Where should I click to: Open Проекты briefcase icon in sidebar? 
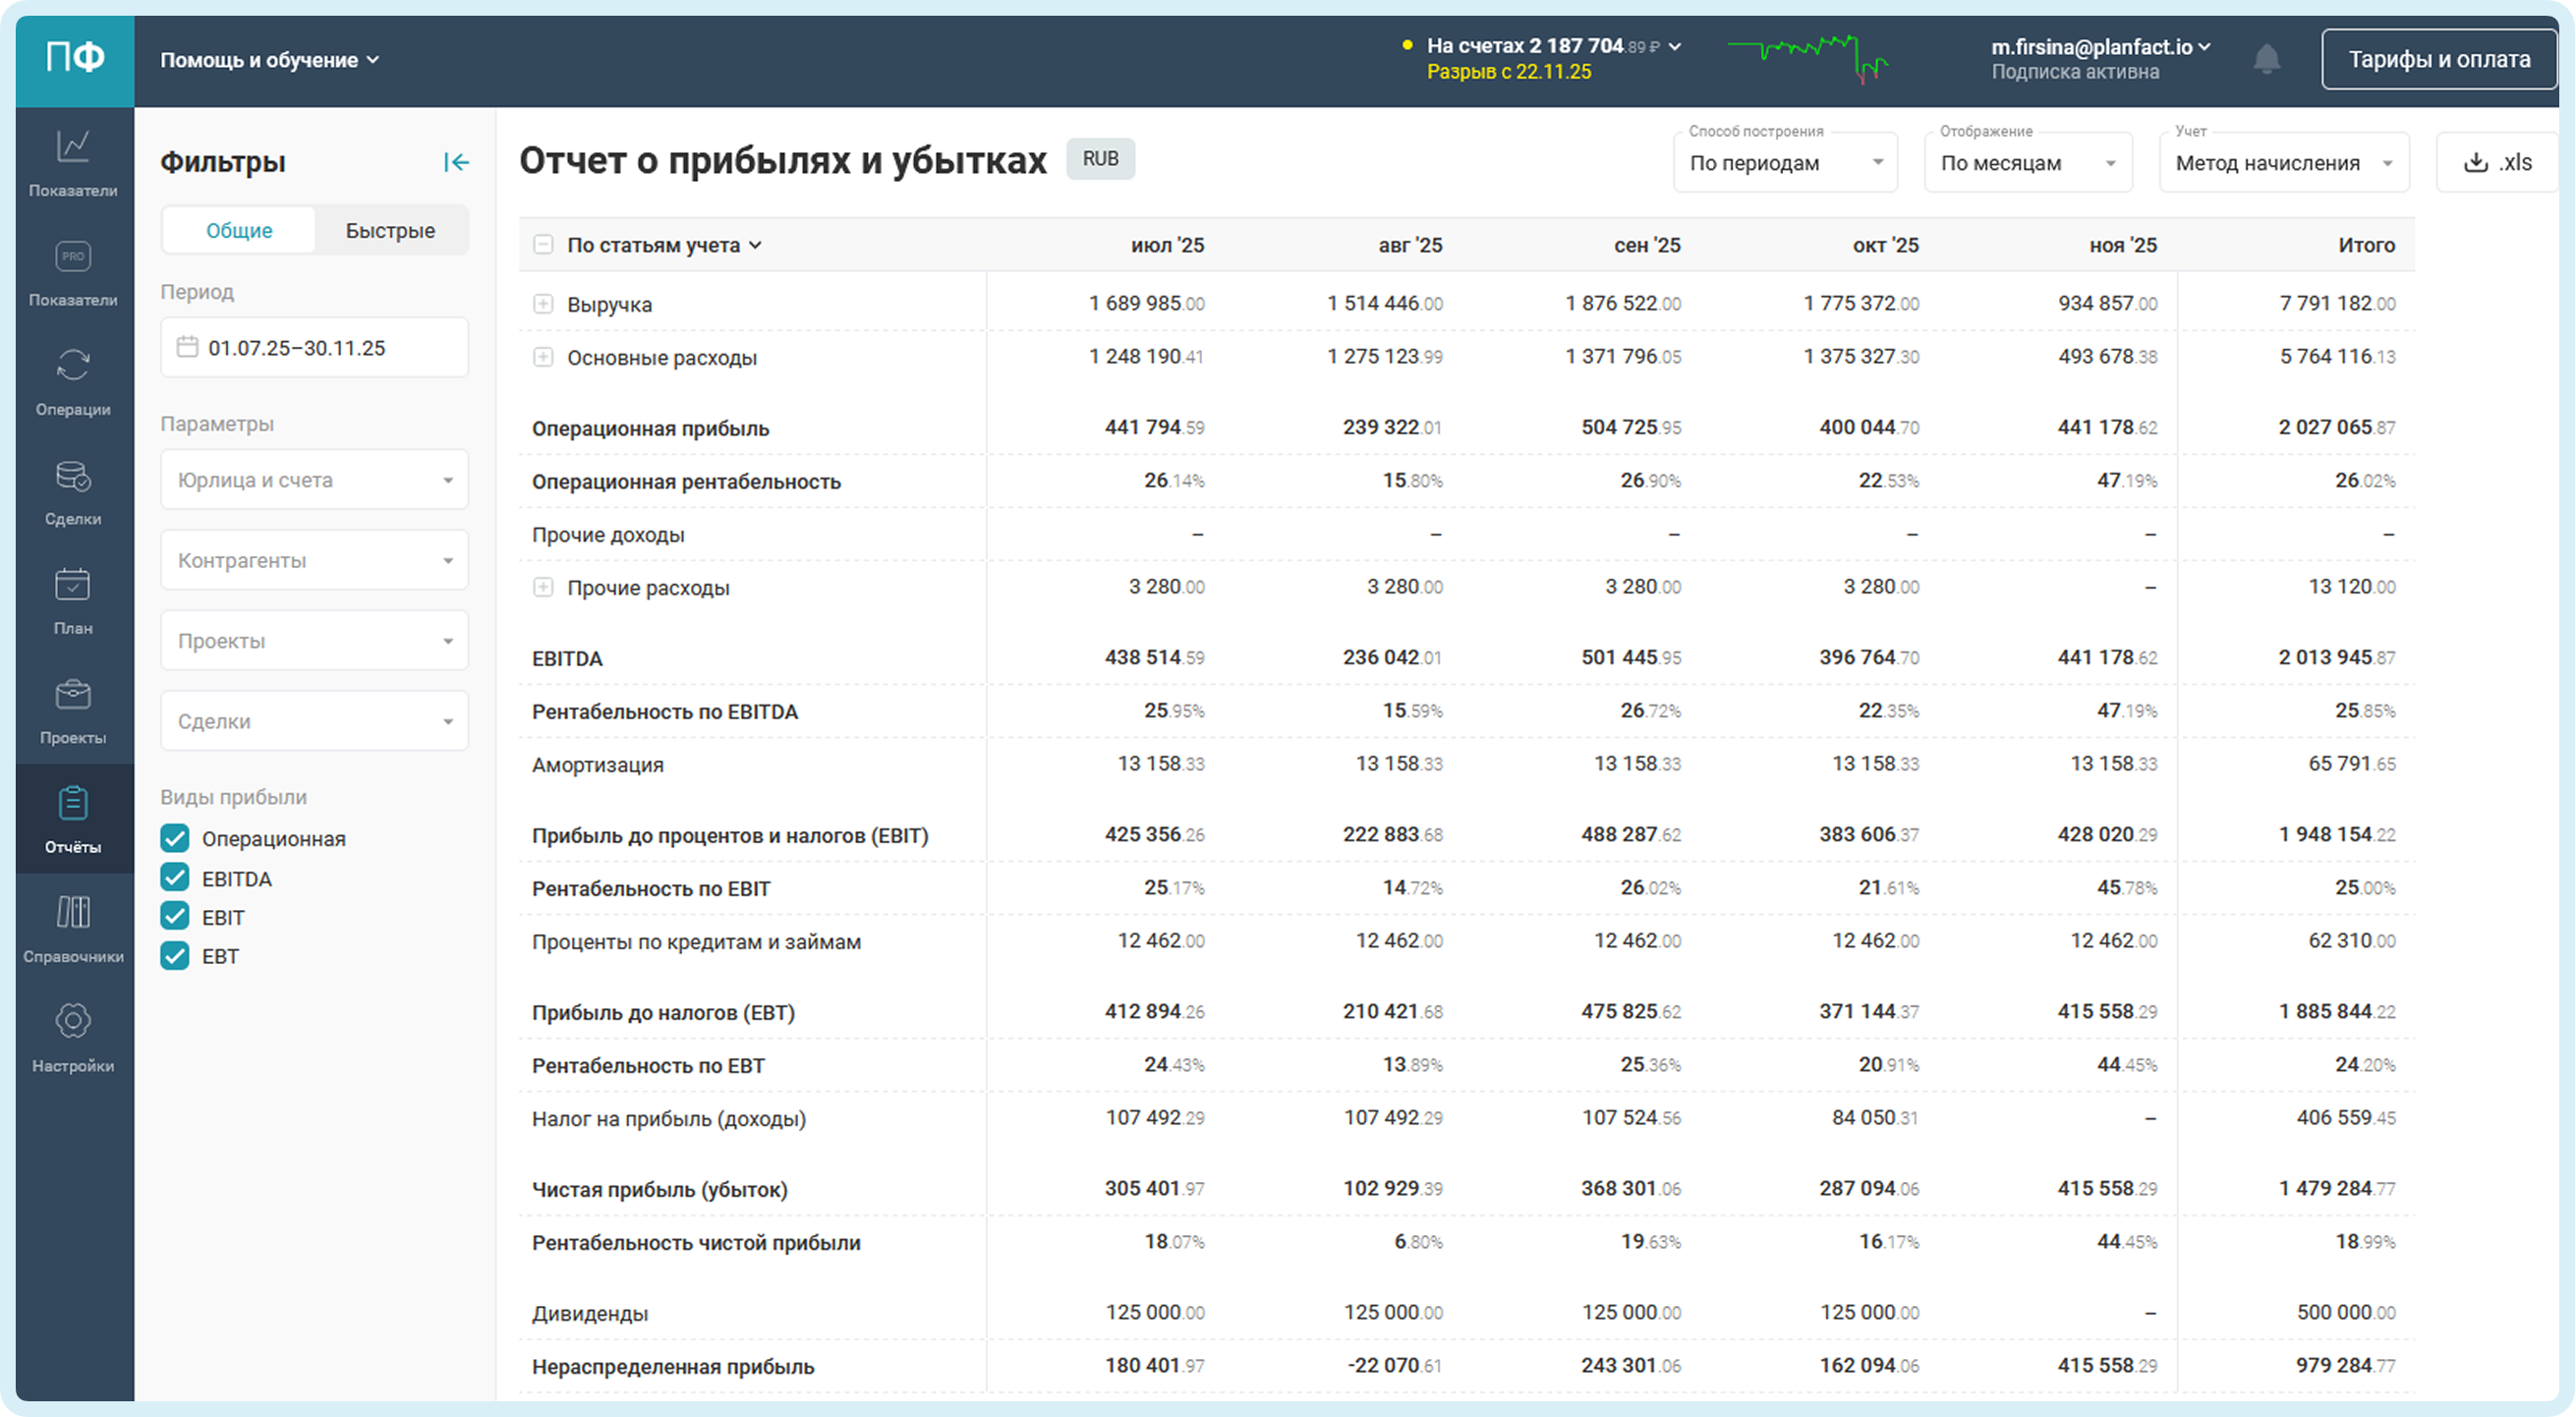[x=73, y=694]
